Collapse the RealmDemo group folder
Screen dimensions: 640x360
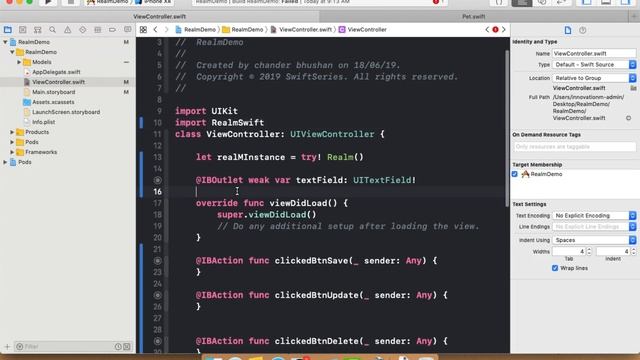coord(12,52)
